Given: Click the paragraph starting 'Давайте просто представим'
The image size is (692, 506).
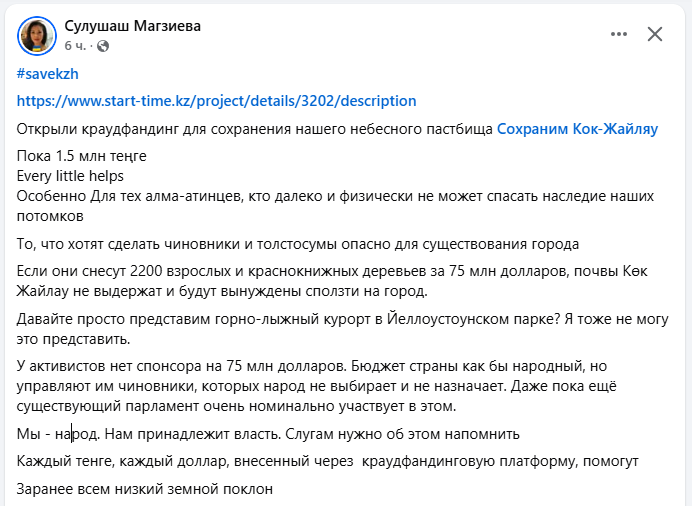Looking at the screenshot, I should click(335, 330).
